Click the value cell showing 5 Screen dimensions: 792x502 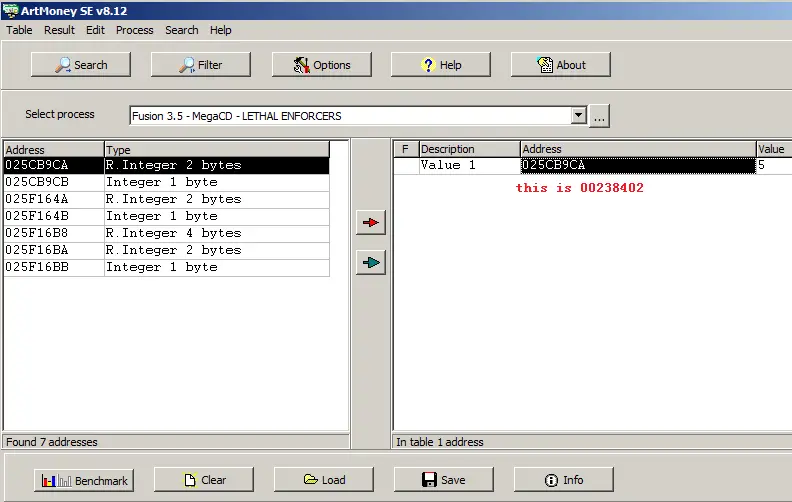point(774,165)
